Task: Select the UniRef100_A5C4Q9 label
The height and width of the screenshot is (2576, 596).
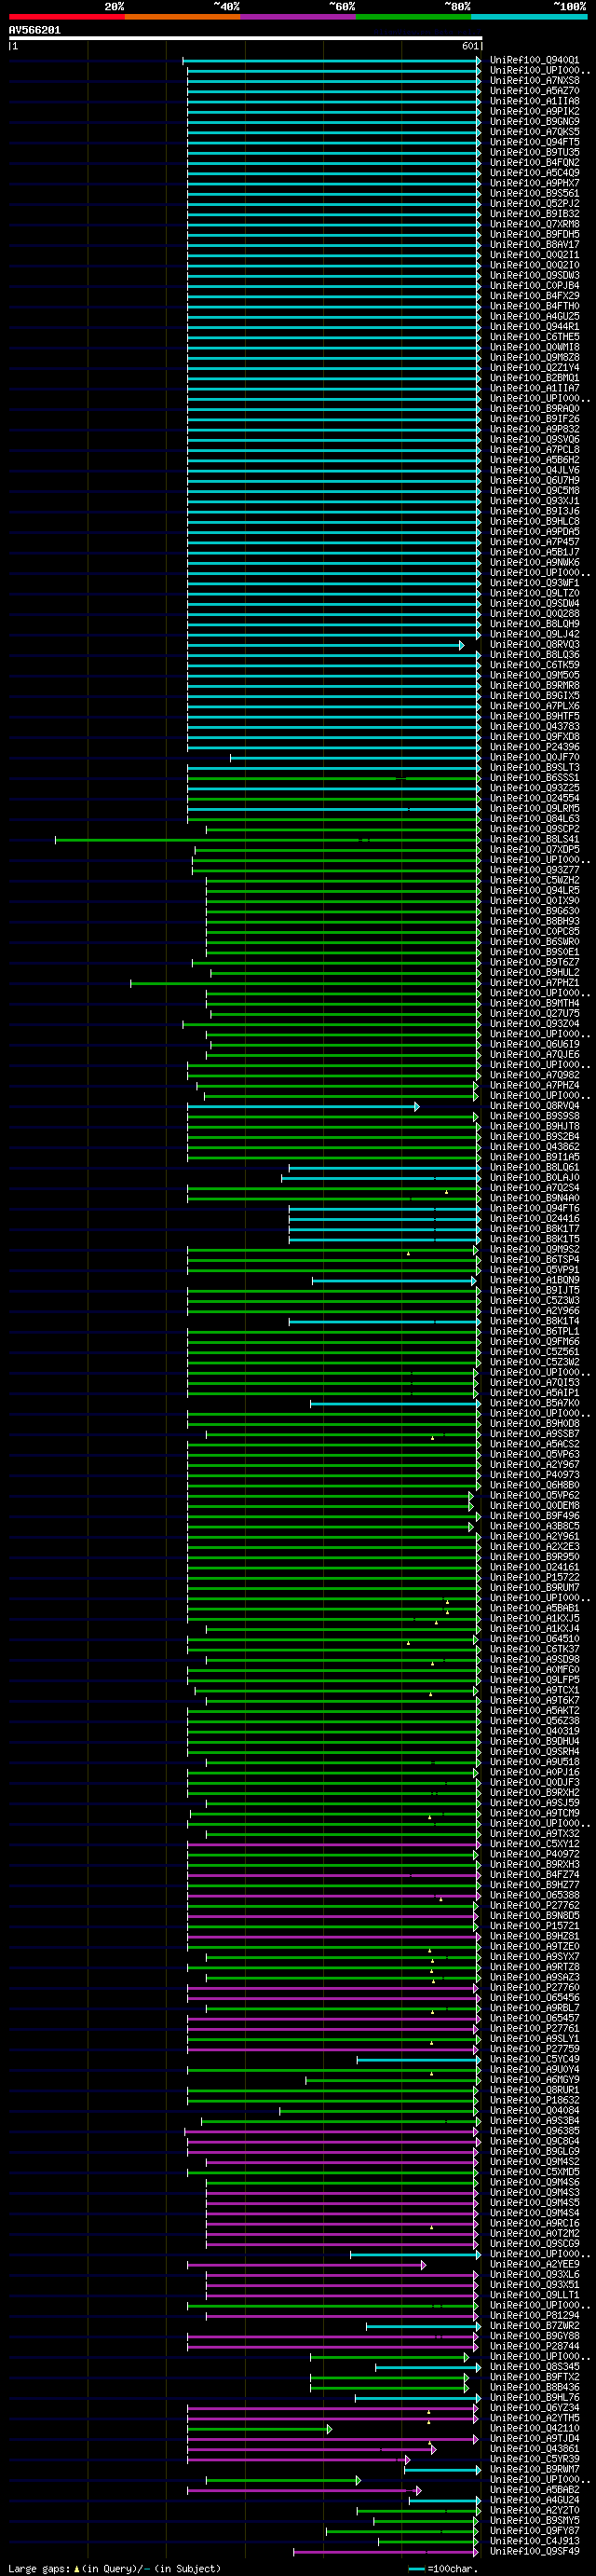Action: click(534, 173)
